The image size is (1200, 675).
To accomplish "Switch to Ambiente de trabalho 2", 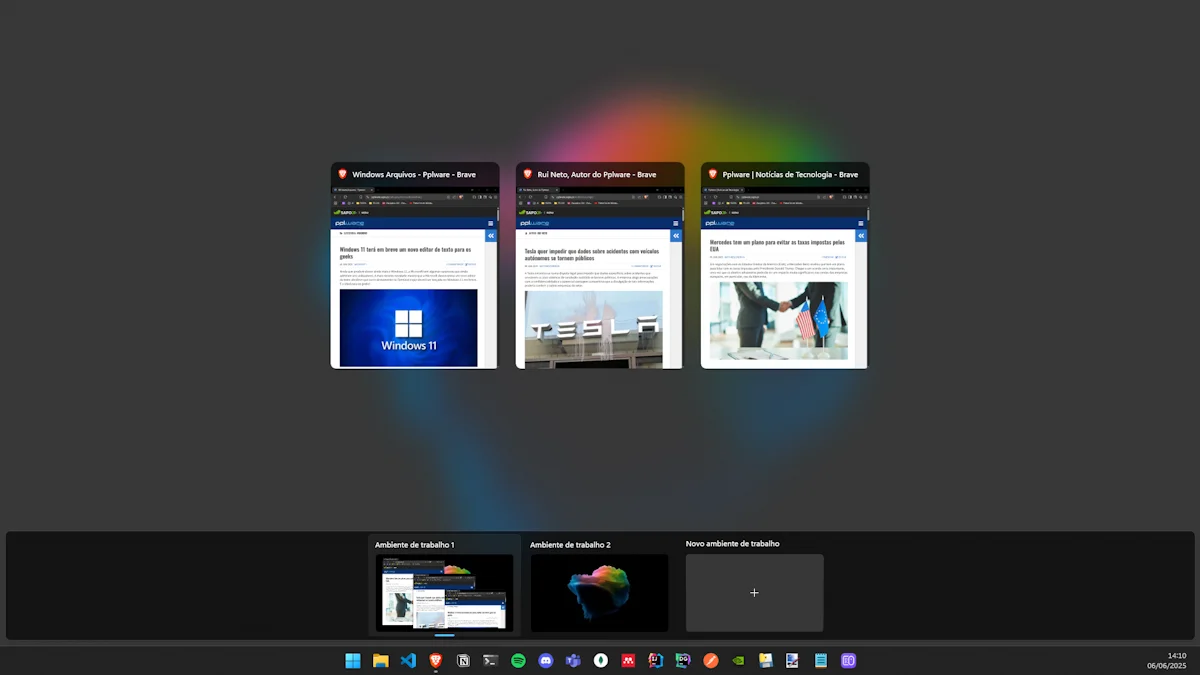I will (x=599, y=592).
